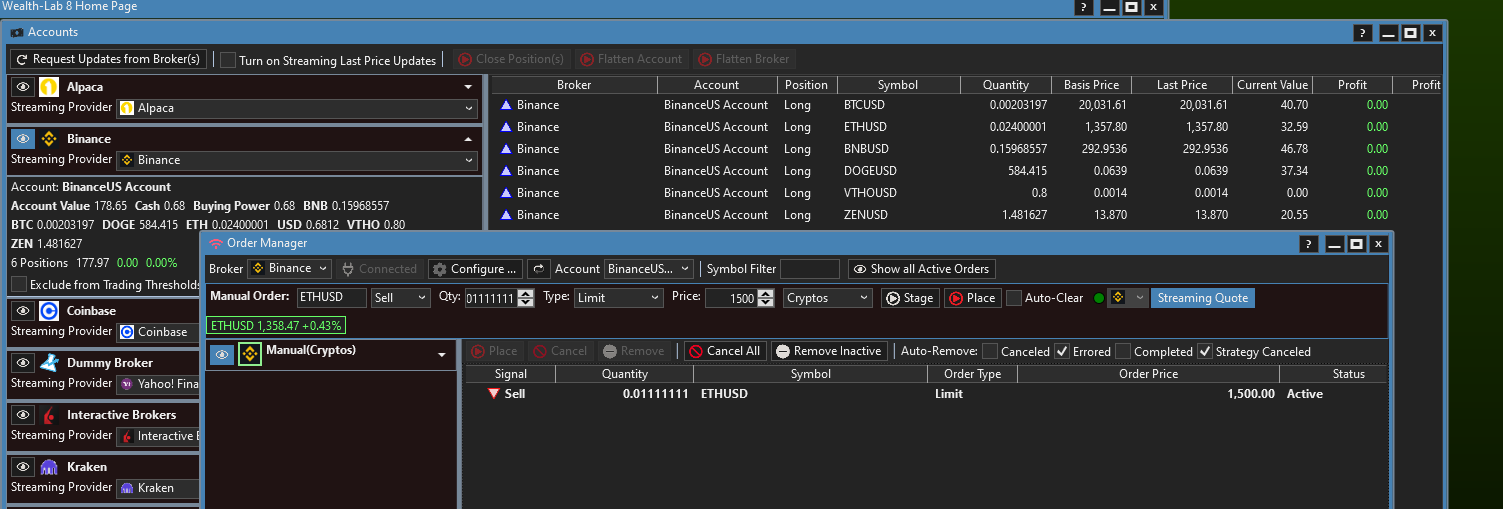Click the Price stepper arrows
This screenshot has width=1503, height=509.
pyautogui.click(x=766, y=298)
